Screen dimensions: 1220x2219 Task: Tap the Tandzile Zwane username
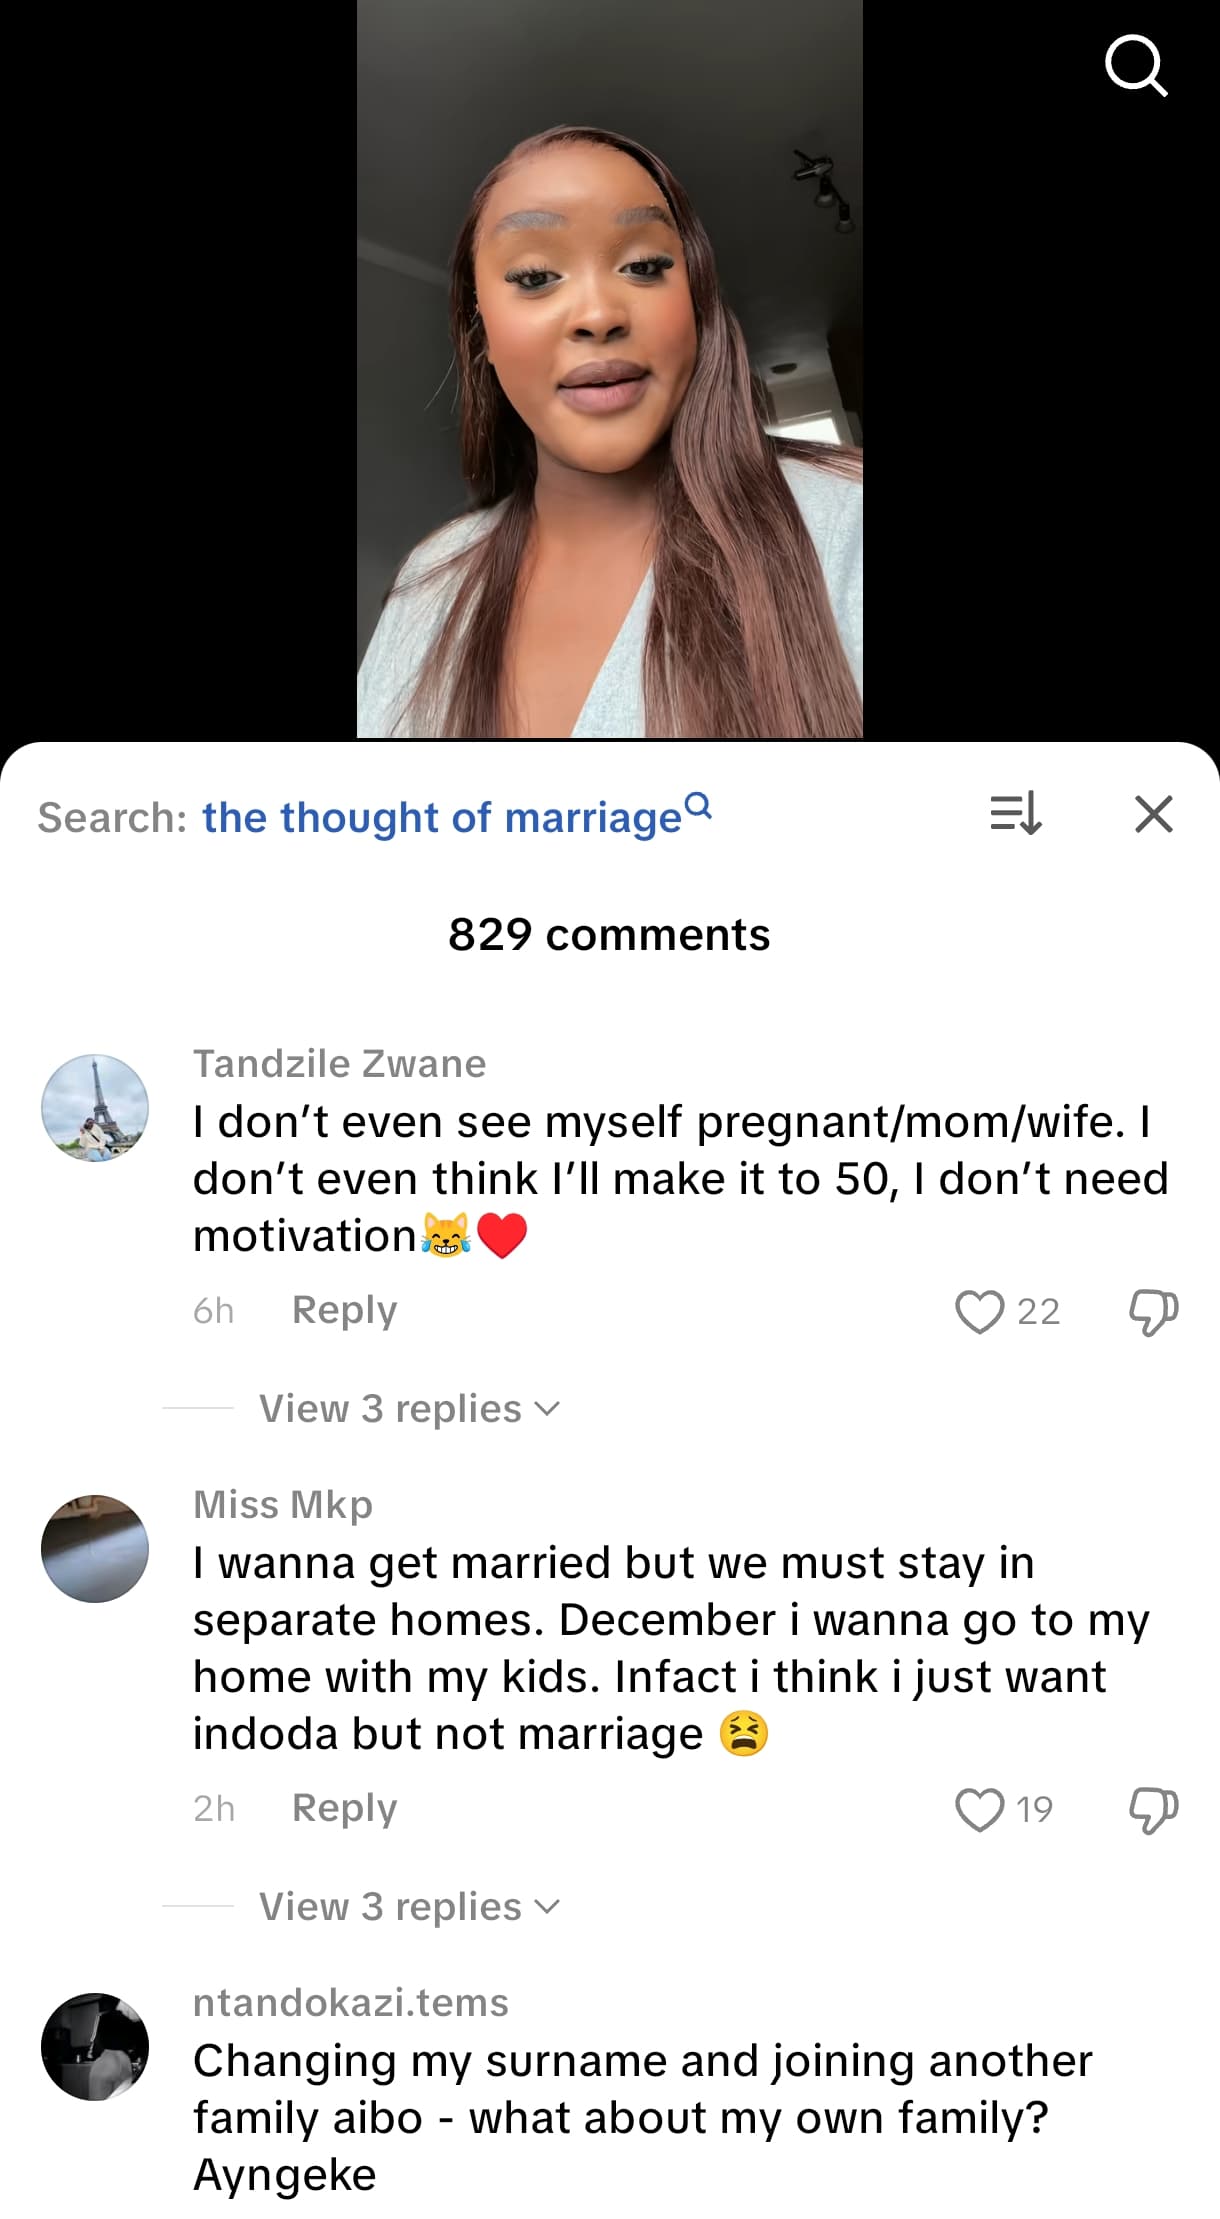click(x=339, y=1064)
